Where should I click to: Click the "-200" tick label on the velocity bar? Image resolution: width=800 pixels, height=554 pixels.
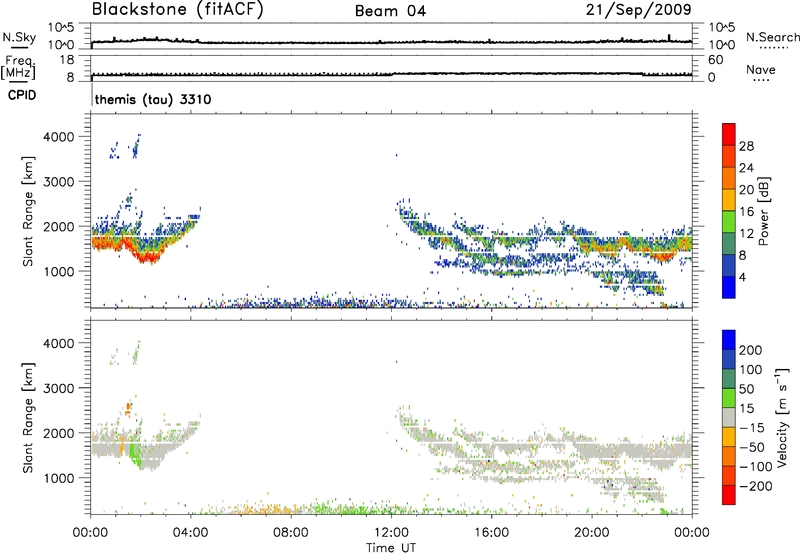coord(756,486)
